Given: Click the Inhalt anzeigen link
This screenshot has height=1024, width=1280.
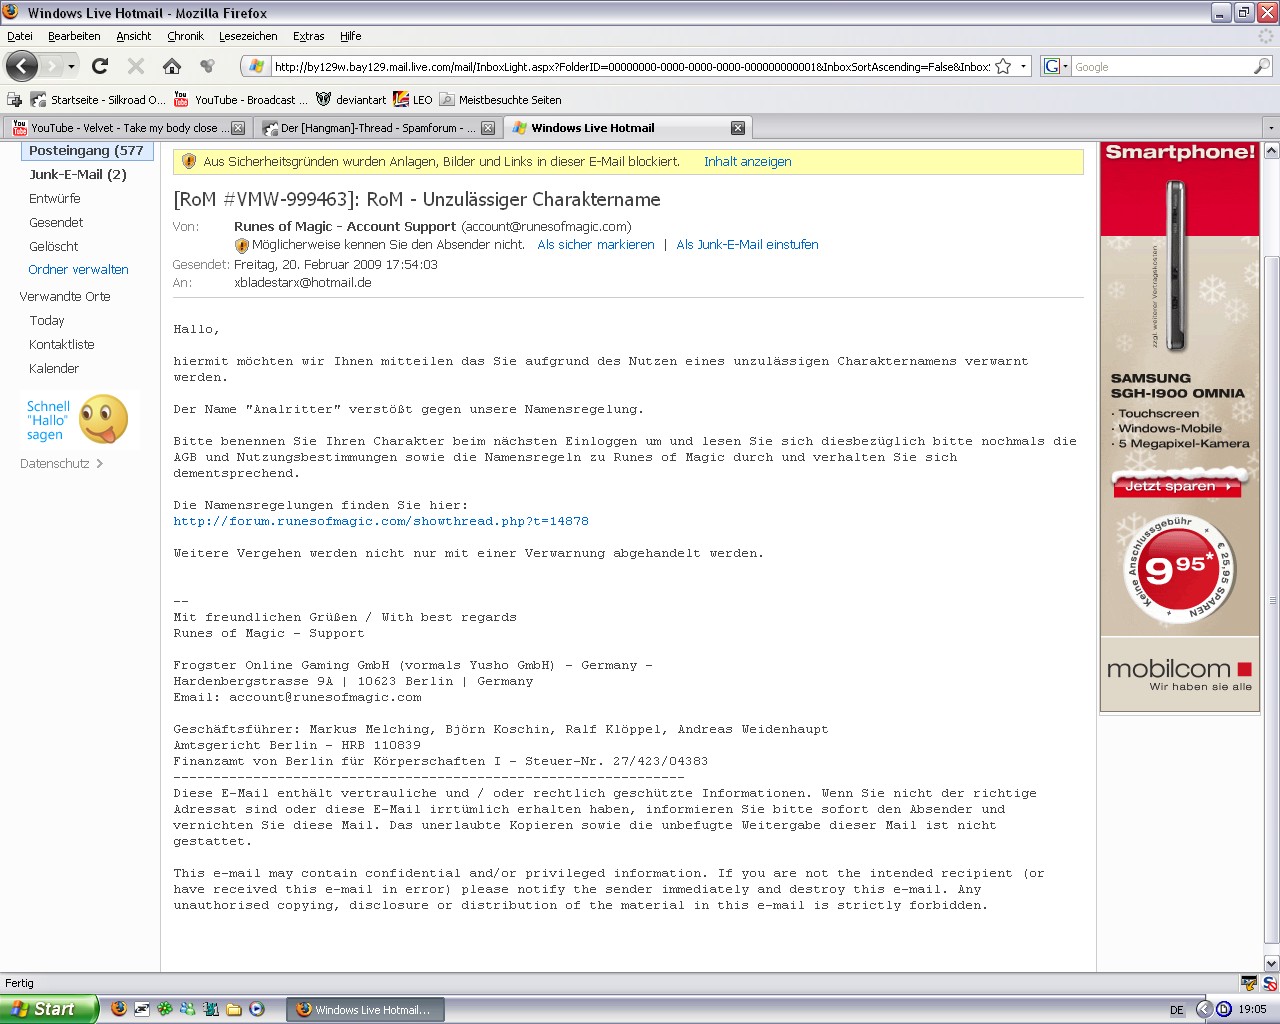Looking at the screenshot, I should (x=747, y=162).
